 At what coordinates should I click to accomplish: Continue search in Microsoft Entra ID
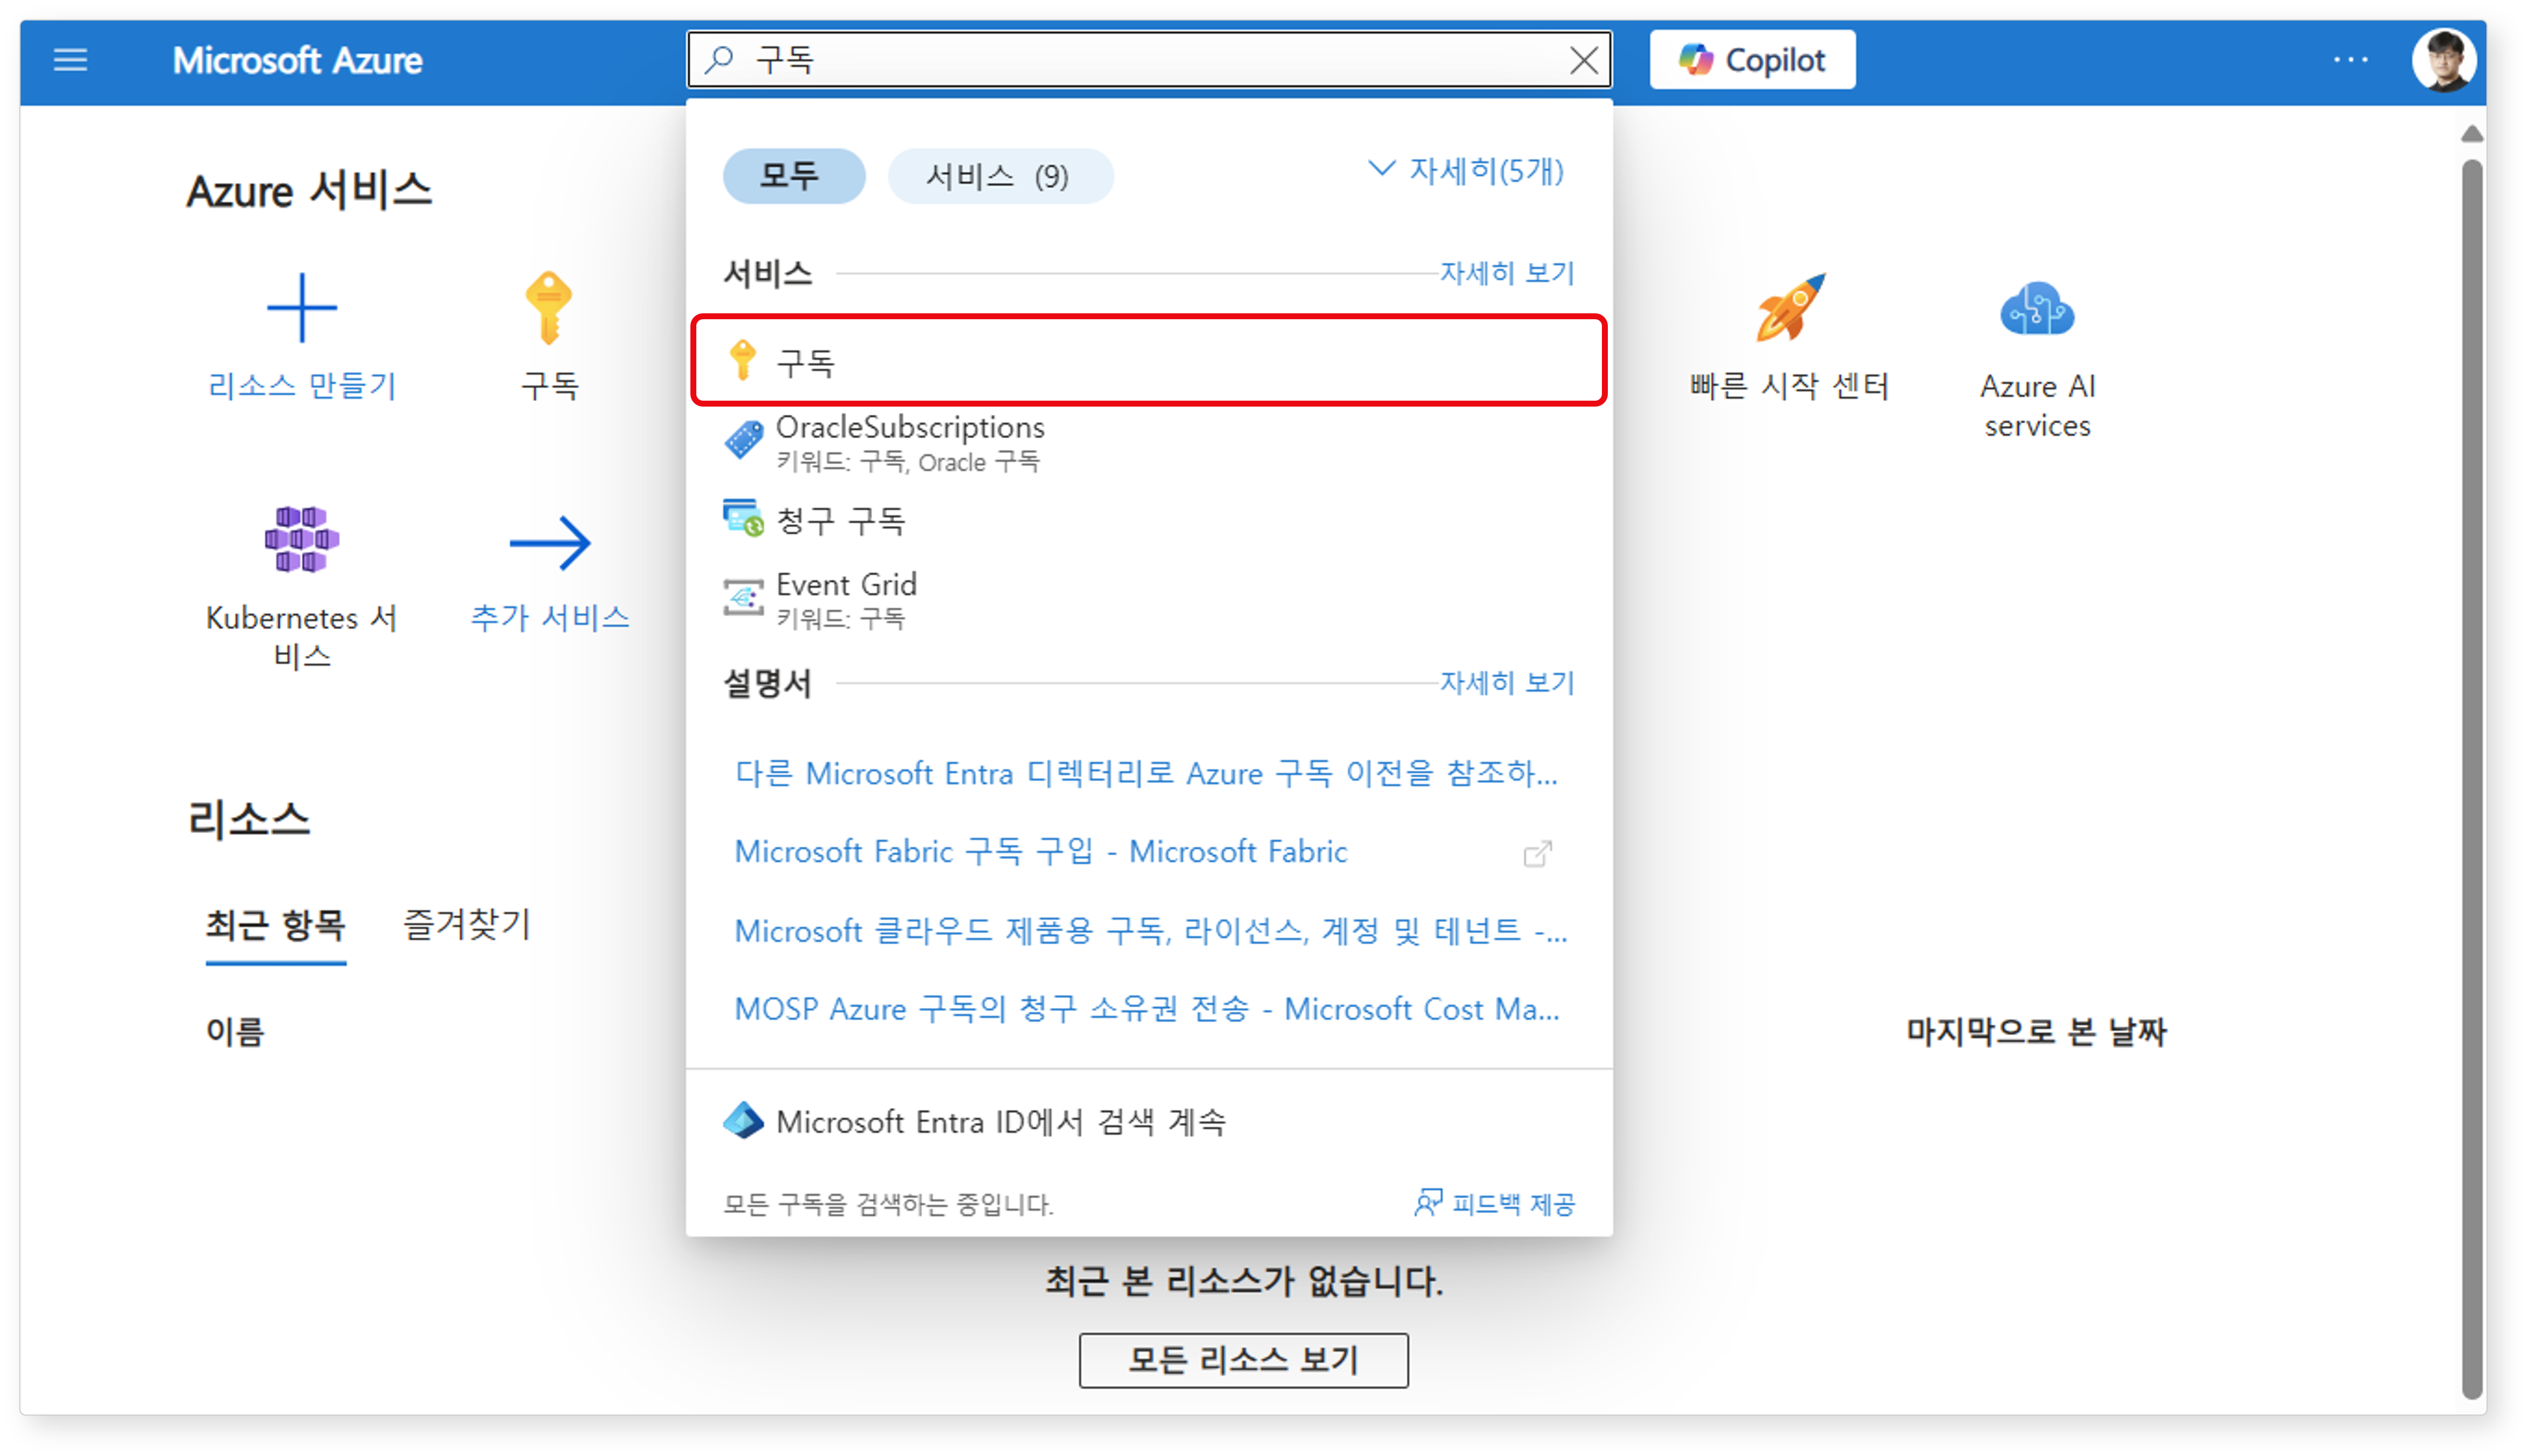click(1149, 1121)
